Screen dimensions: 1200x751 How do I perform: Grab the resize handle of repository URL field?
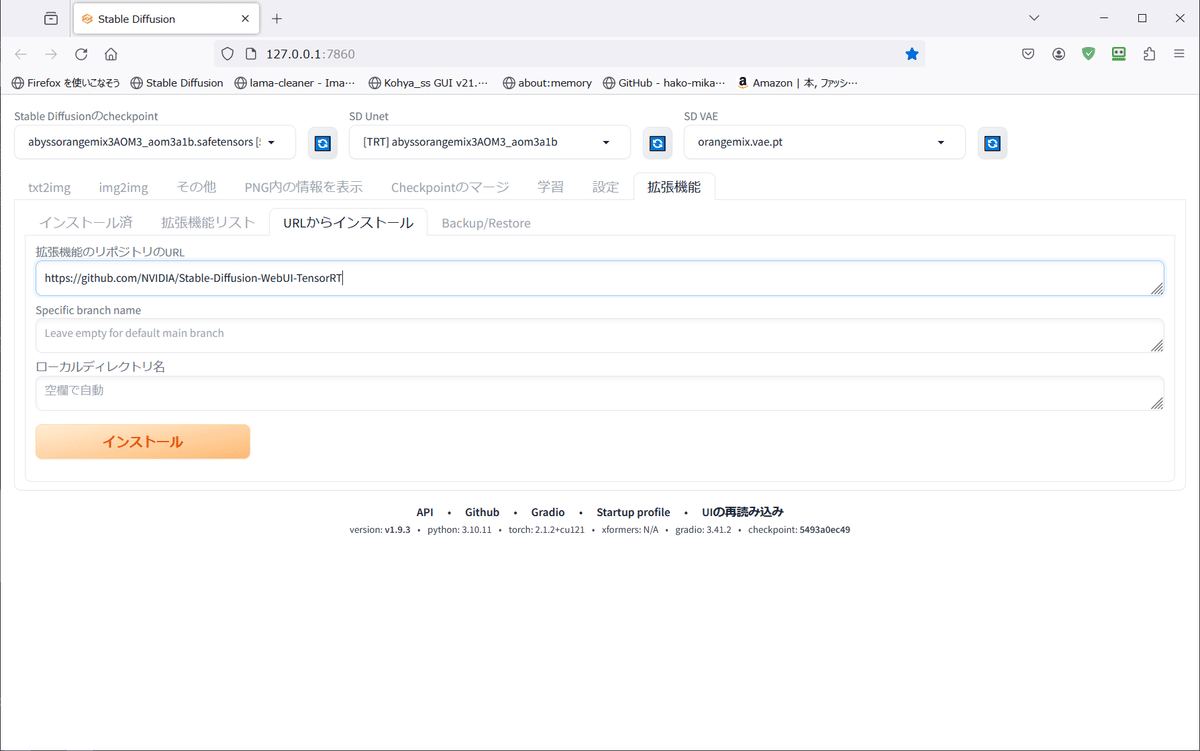[x=1156, y=288]
